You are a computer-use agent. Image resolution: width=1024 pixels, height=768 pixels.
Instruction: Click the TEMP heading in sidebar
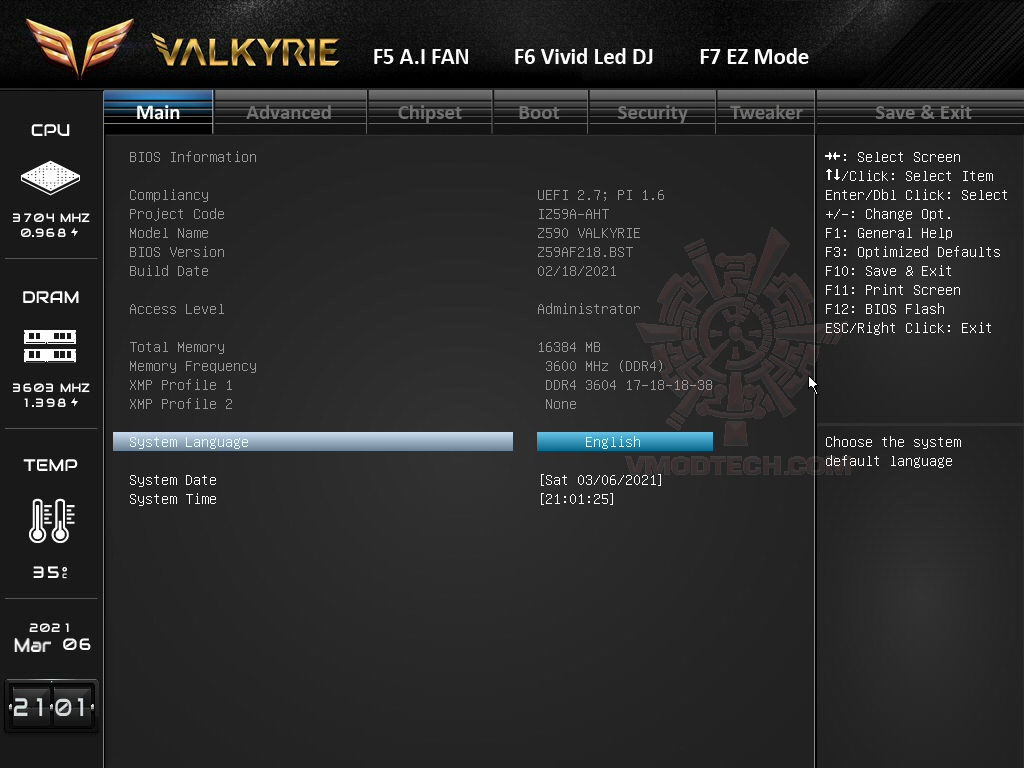tap(50, 465)
